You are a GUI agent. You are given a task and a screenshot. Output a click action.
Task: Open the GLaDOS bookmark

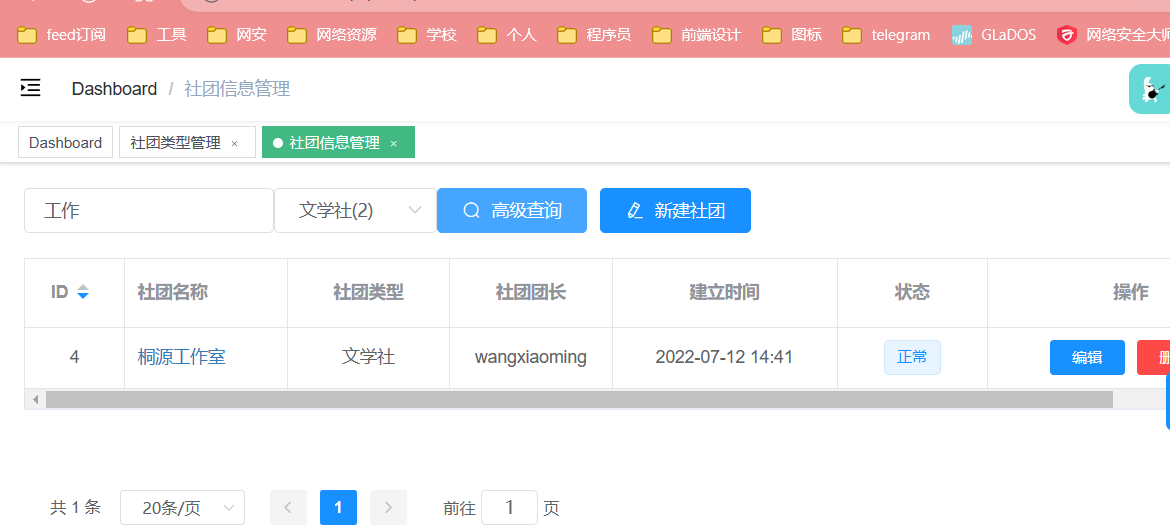996,35
